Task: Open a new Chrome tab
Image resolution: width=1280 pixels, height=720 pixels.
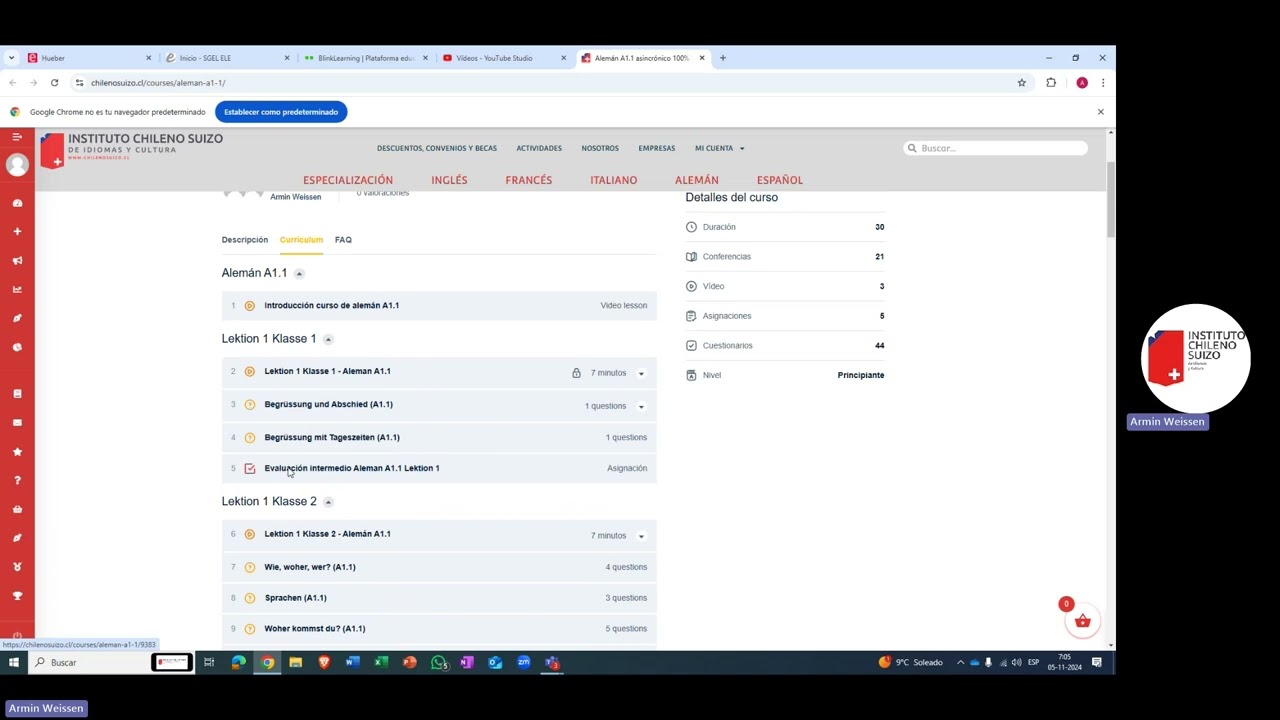Action: [x=722, y=58]
